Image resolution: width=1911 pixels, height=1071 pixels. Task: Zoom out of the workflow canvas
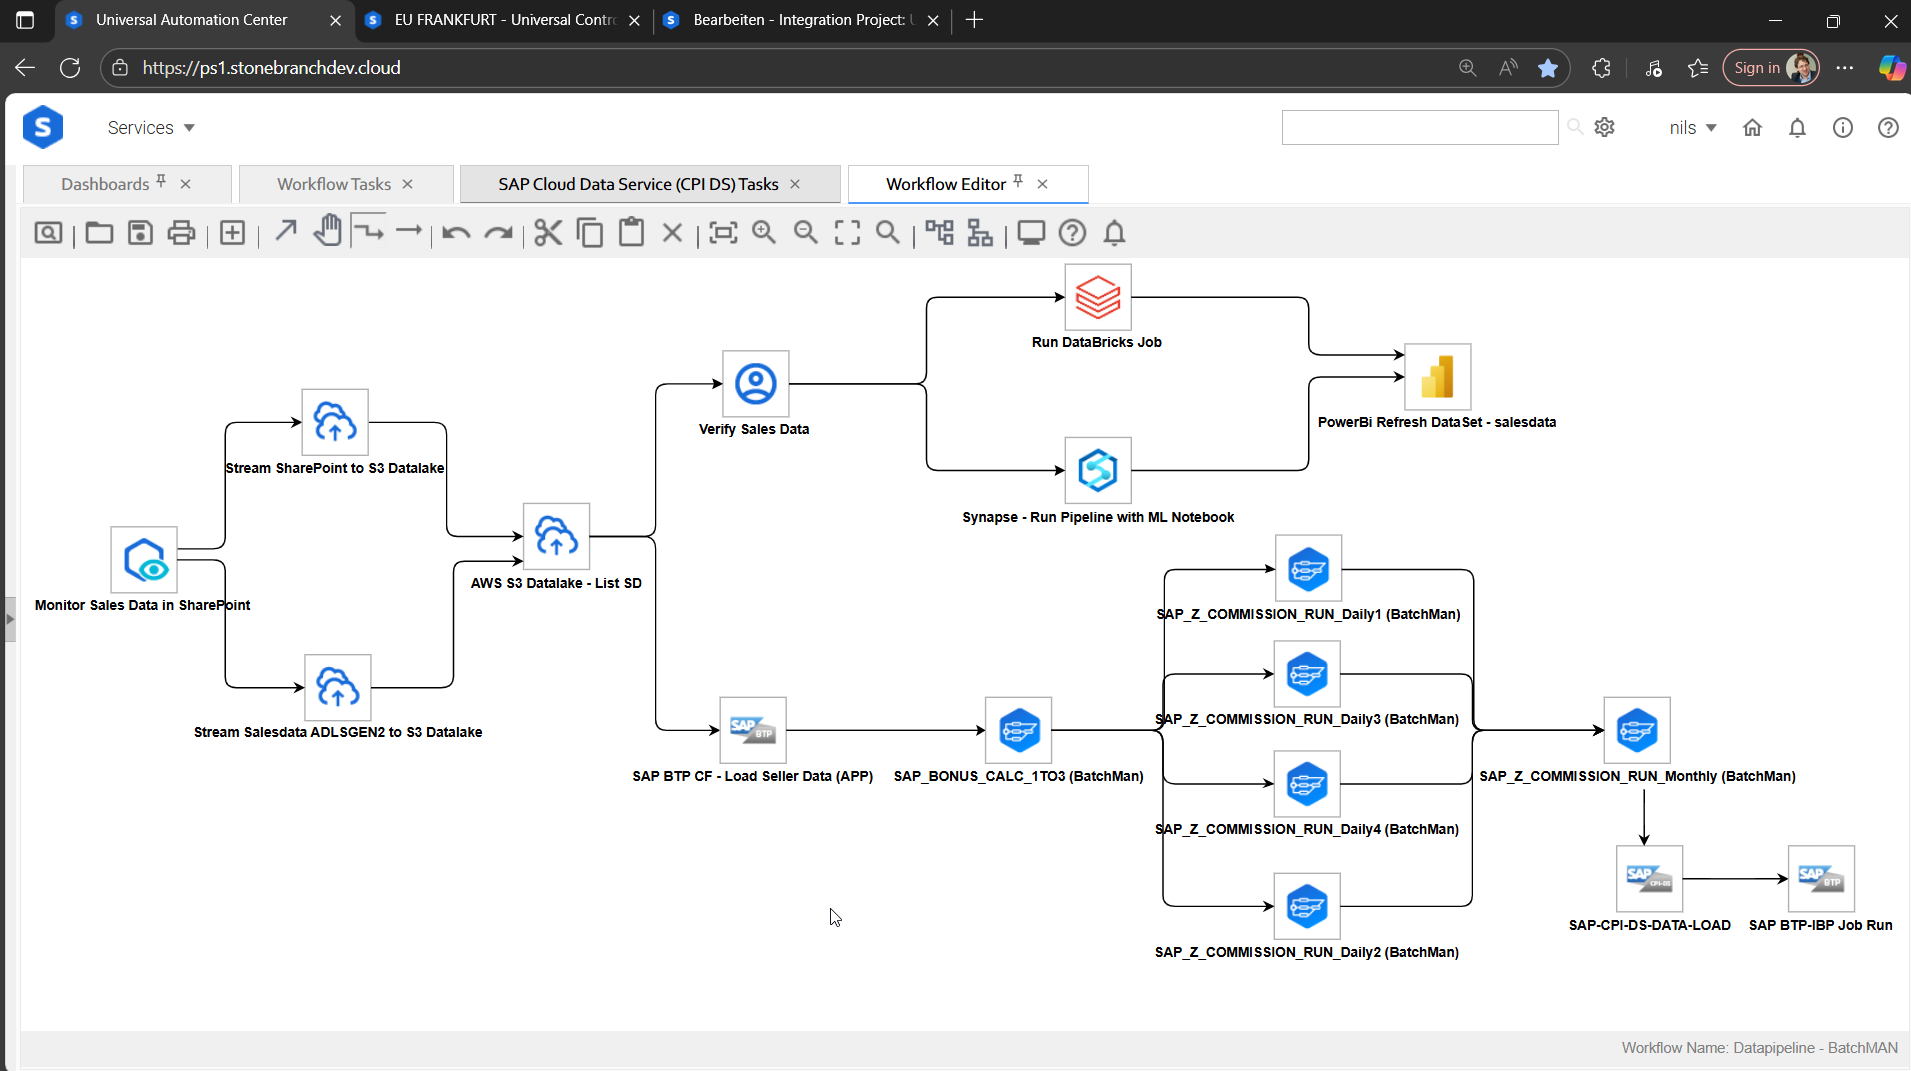tap(805, 233)
